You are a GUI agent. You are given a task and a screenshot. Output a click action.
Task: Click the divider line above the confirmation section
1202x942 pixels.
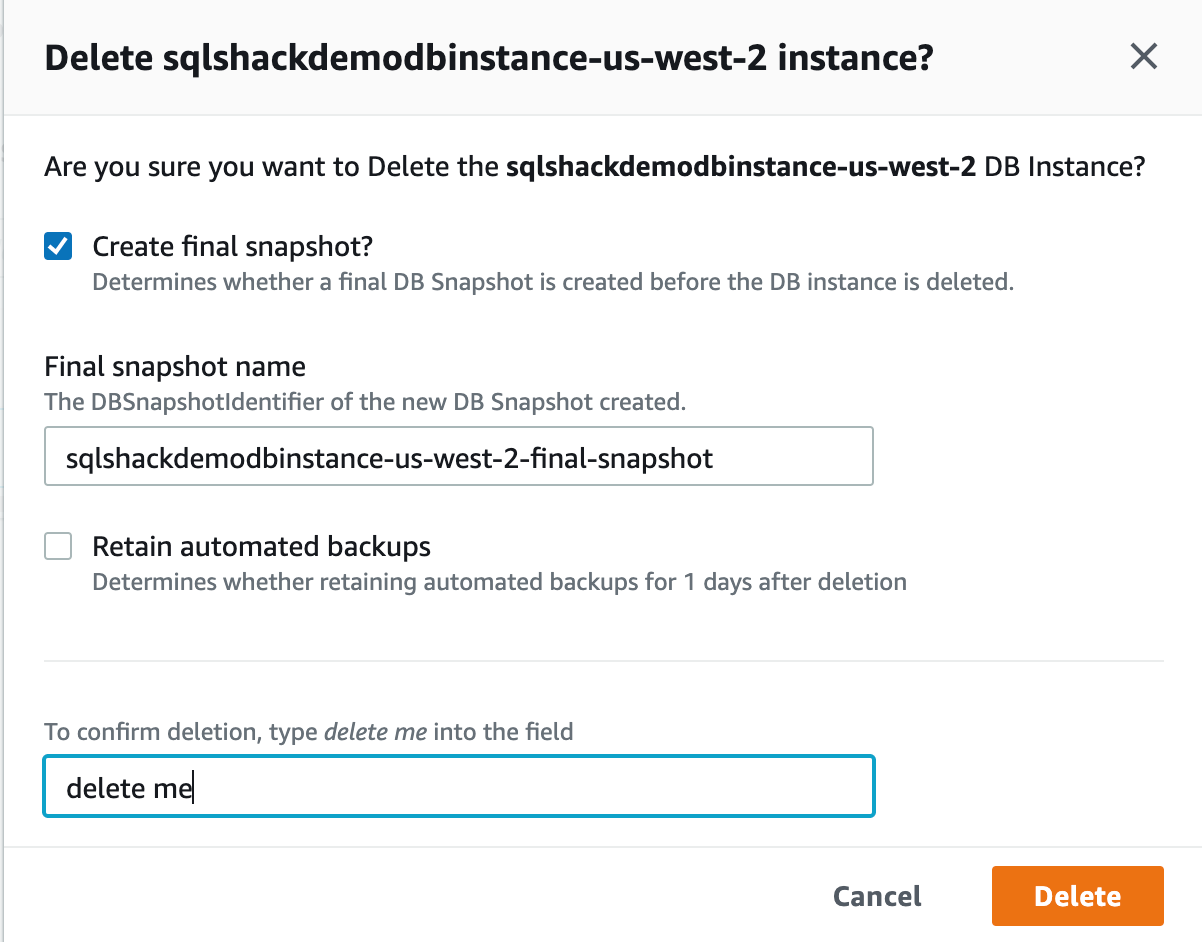(603, 661)
